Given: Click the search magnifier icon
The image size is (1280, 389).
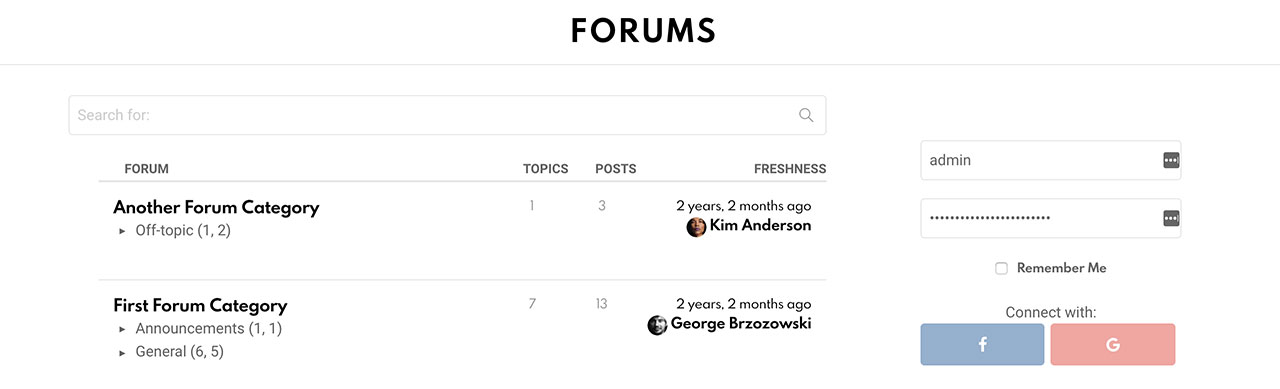Looking at the screenshot, I should (806, 115).
